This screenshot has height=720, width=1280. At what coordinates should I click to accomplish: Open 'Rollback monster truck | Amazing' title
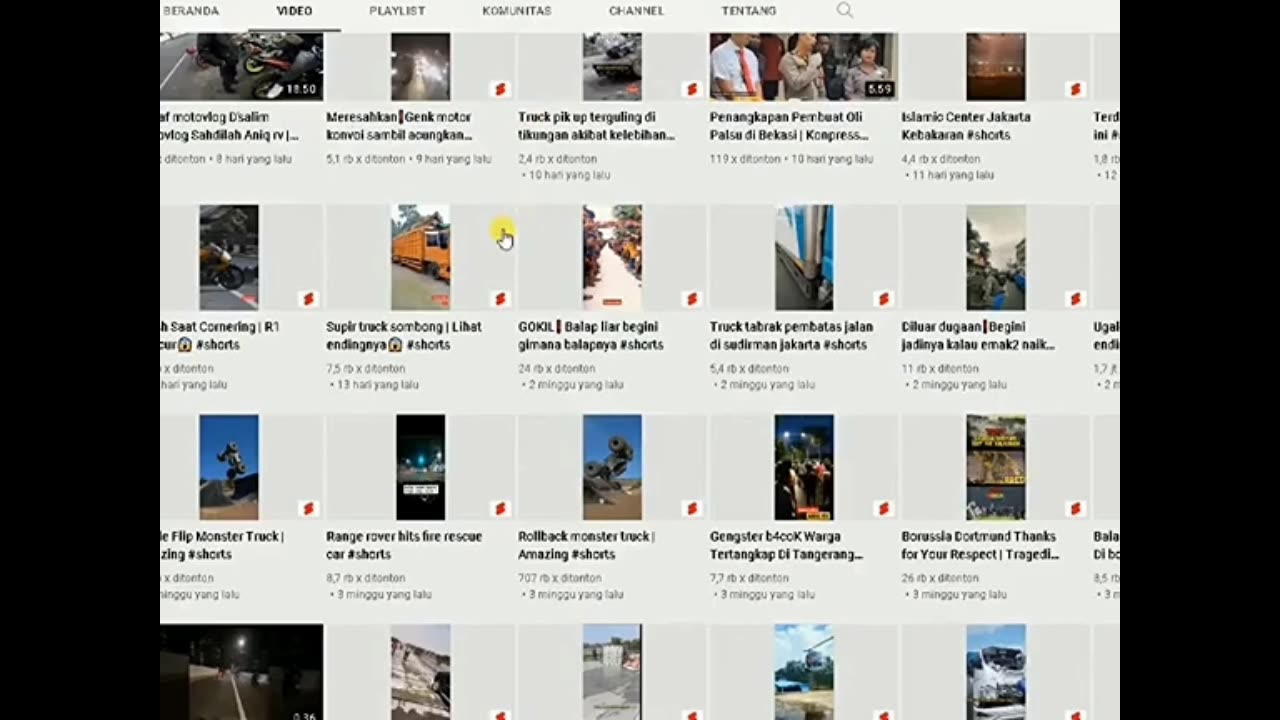click(587, 545)
